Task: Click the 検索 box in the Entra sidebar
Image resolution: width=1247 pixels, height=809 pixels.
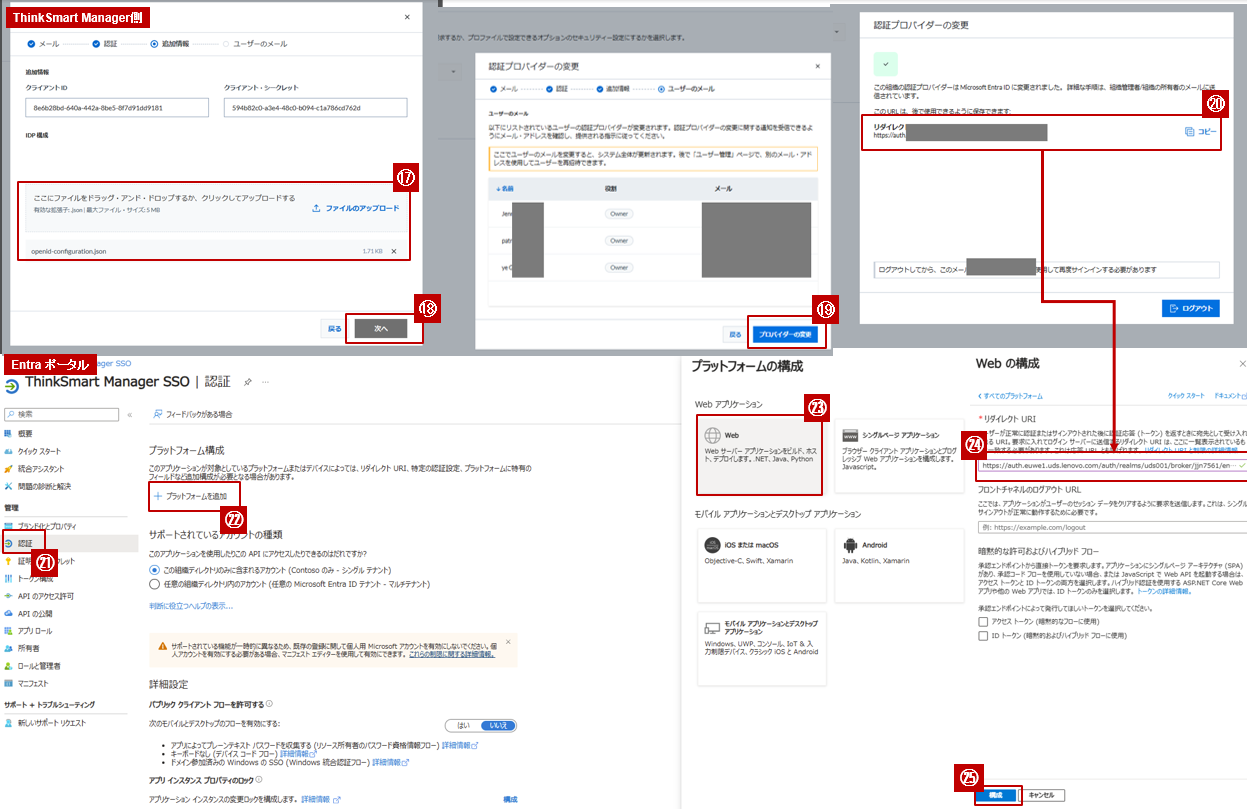Action: [x=61, y=413]
